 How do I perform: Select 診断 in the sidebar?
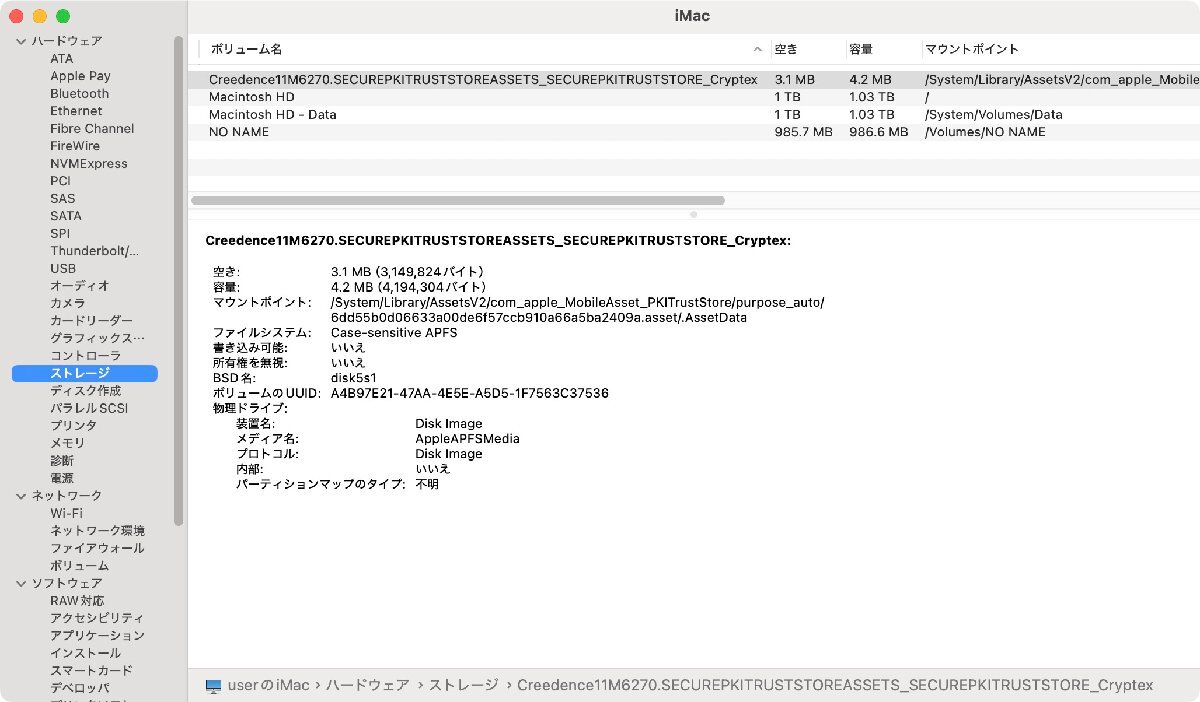tap(62, 461)
